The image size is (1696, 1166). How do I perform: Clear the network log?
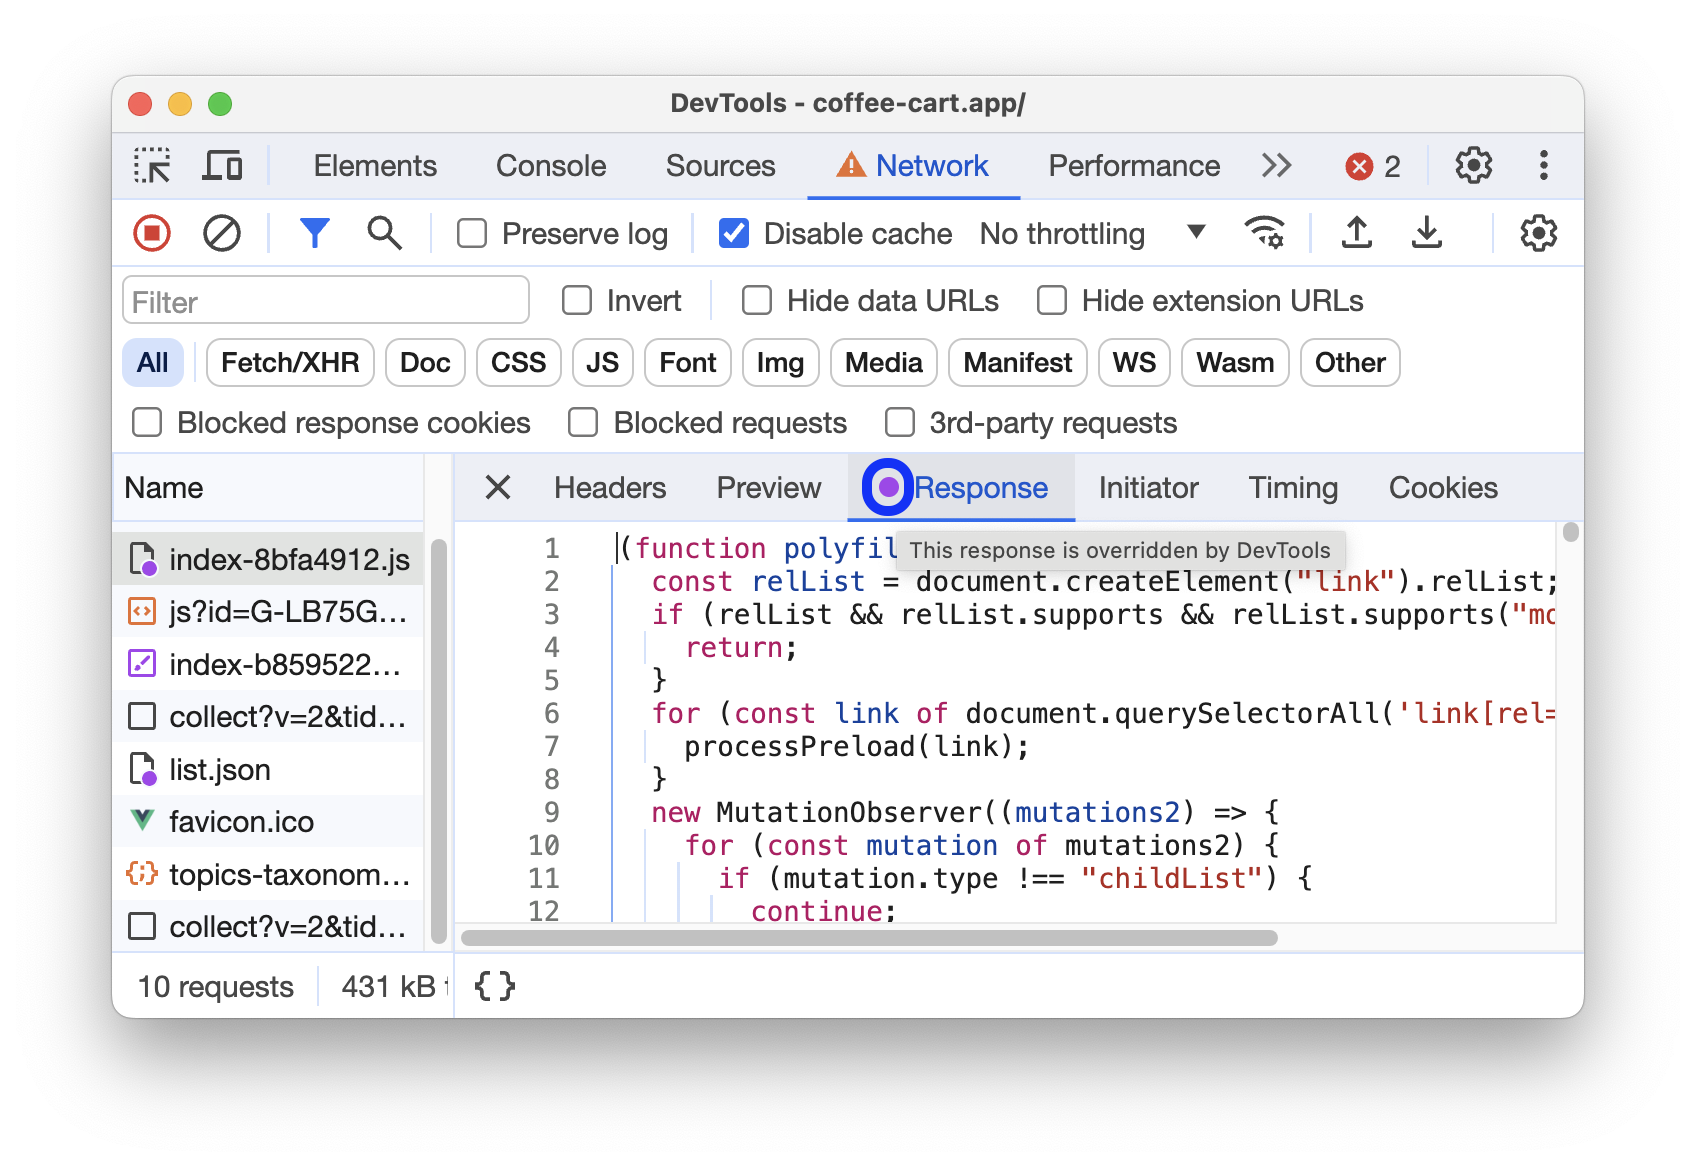222,233
